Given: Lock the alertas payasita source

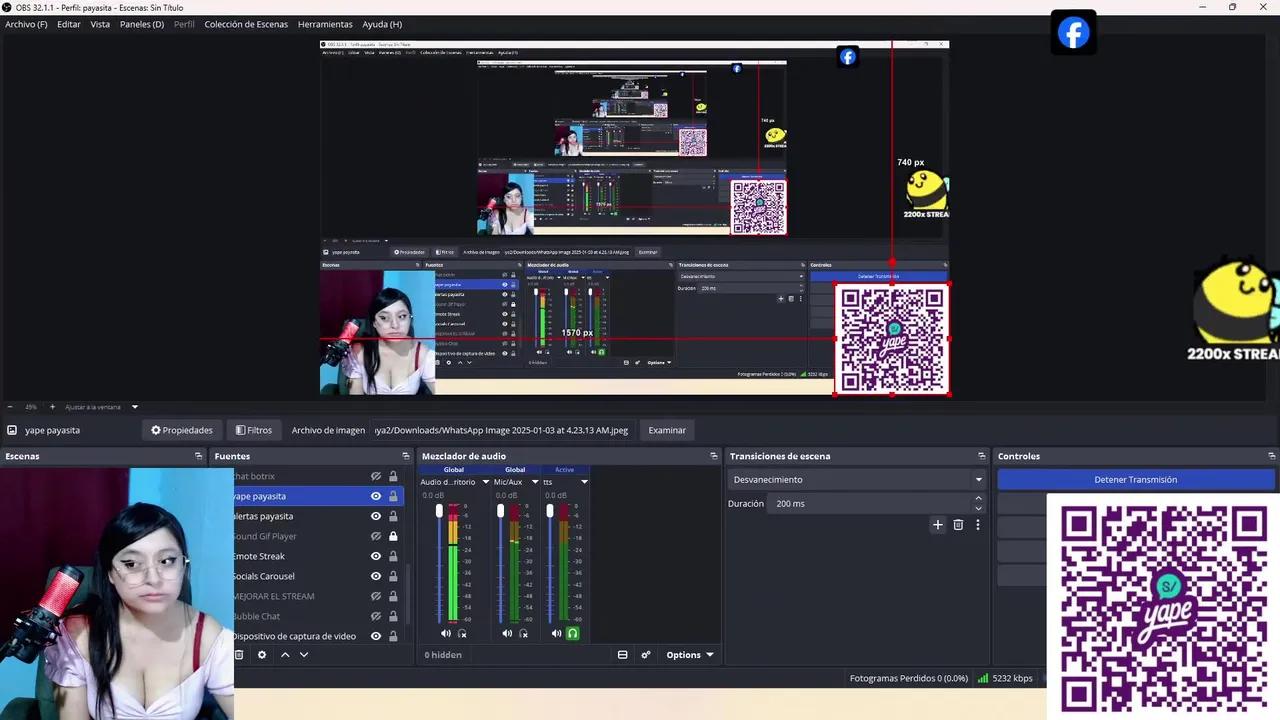Looking at the screenshot, I should coord(393,516).
